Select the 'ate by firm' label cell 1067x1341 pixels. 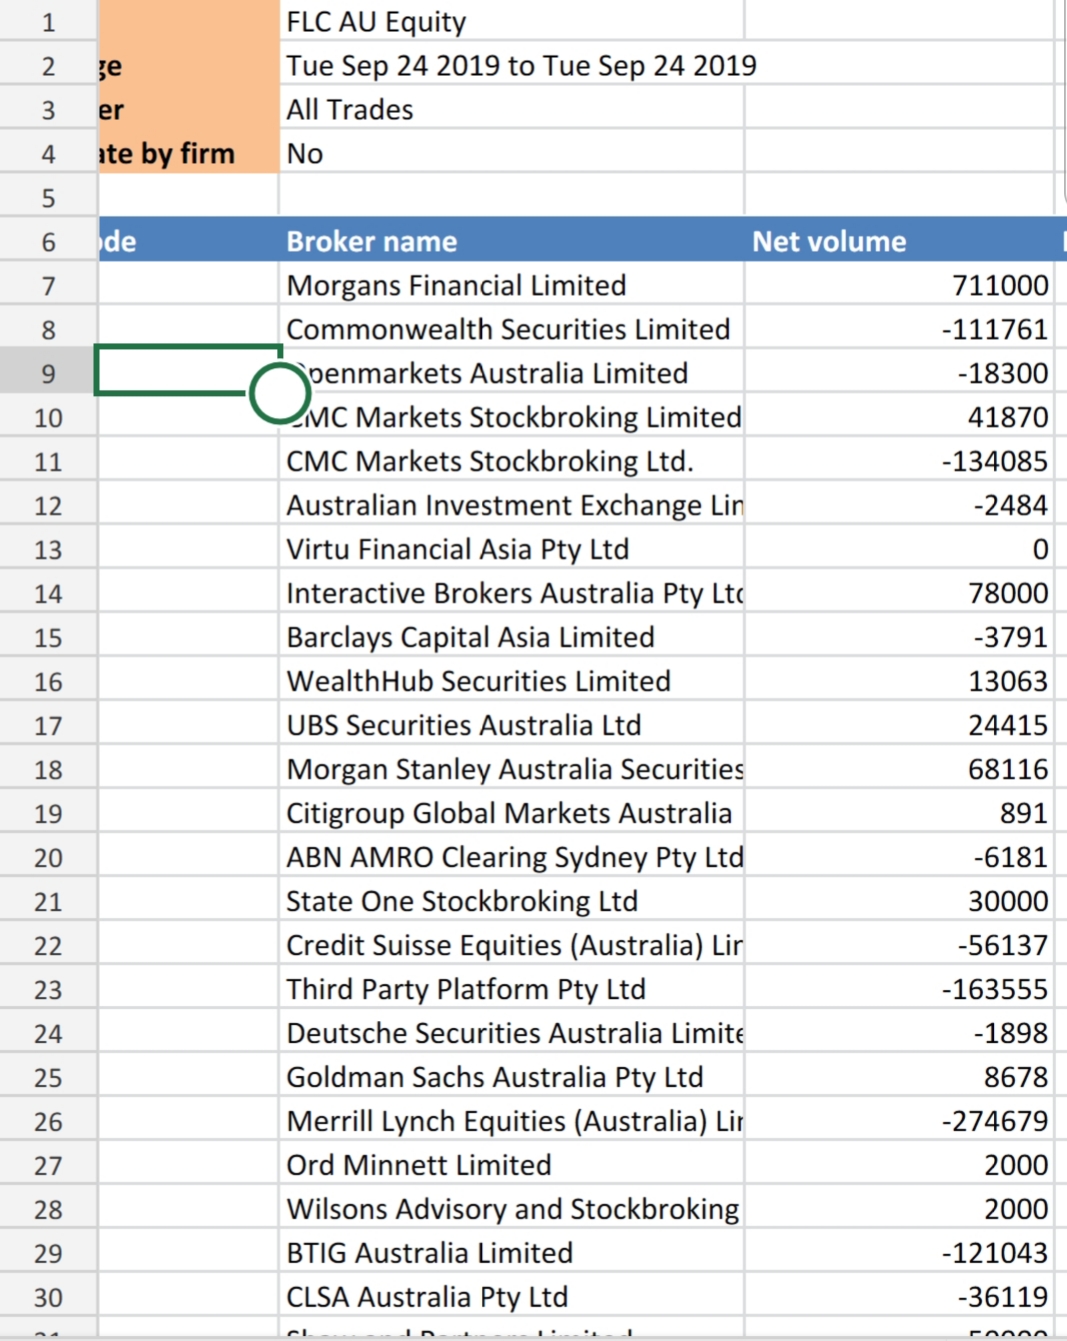(188, 153)
